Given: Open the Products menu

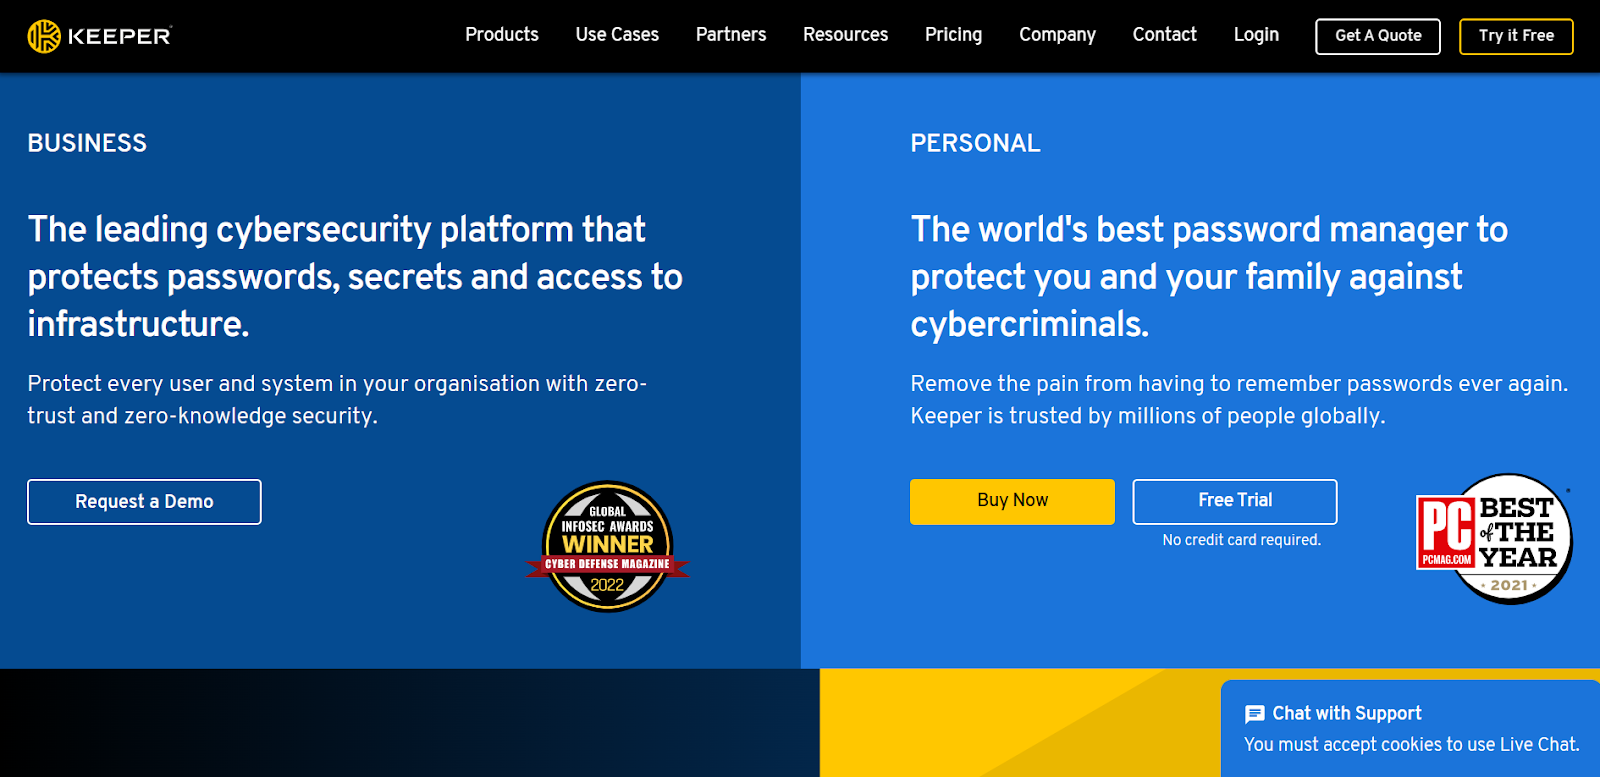Looking at the screenshot, I should click(x=502, y=35).
